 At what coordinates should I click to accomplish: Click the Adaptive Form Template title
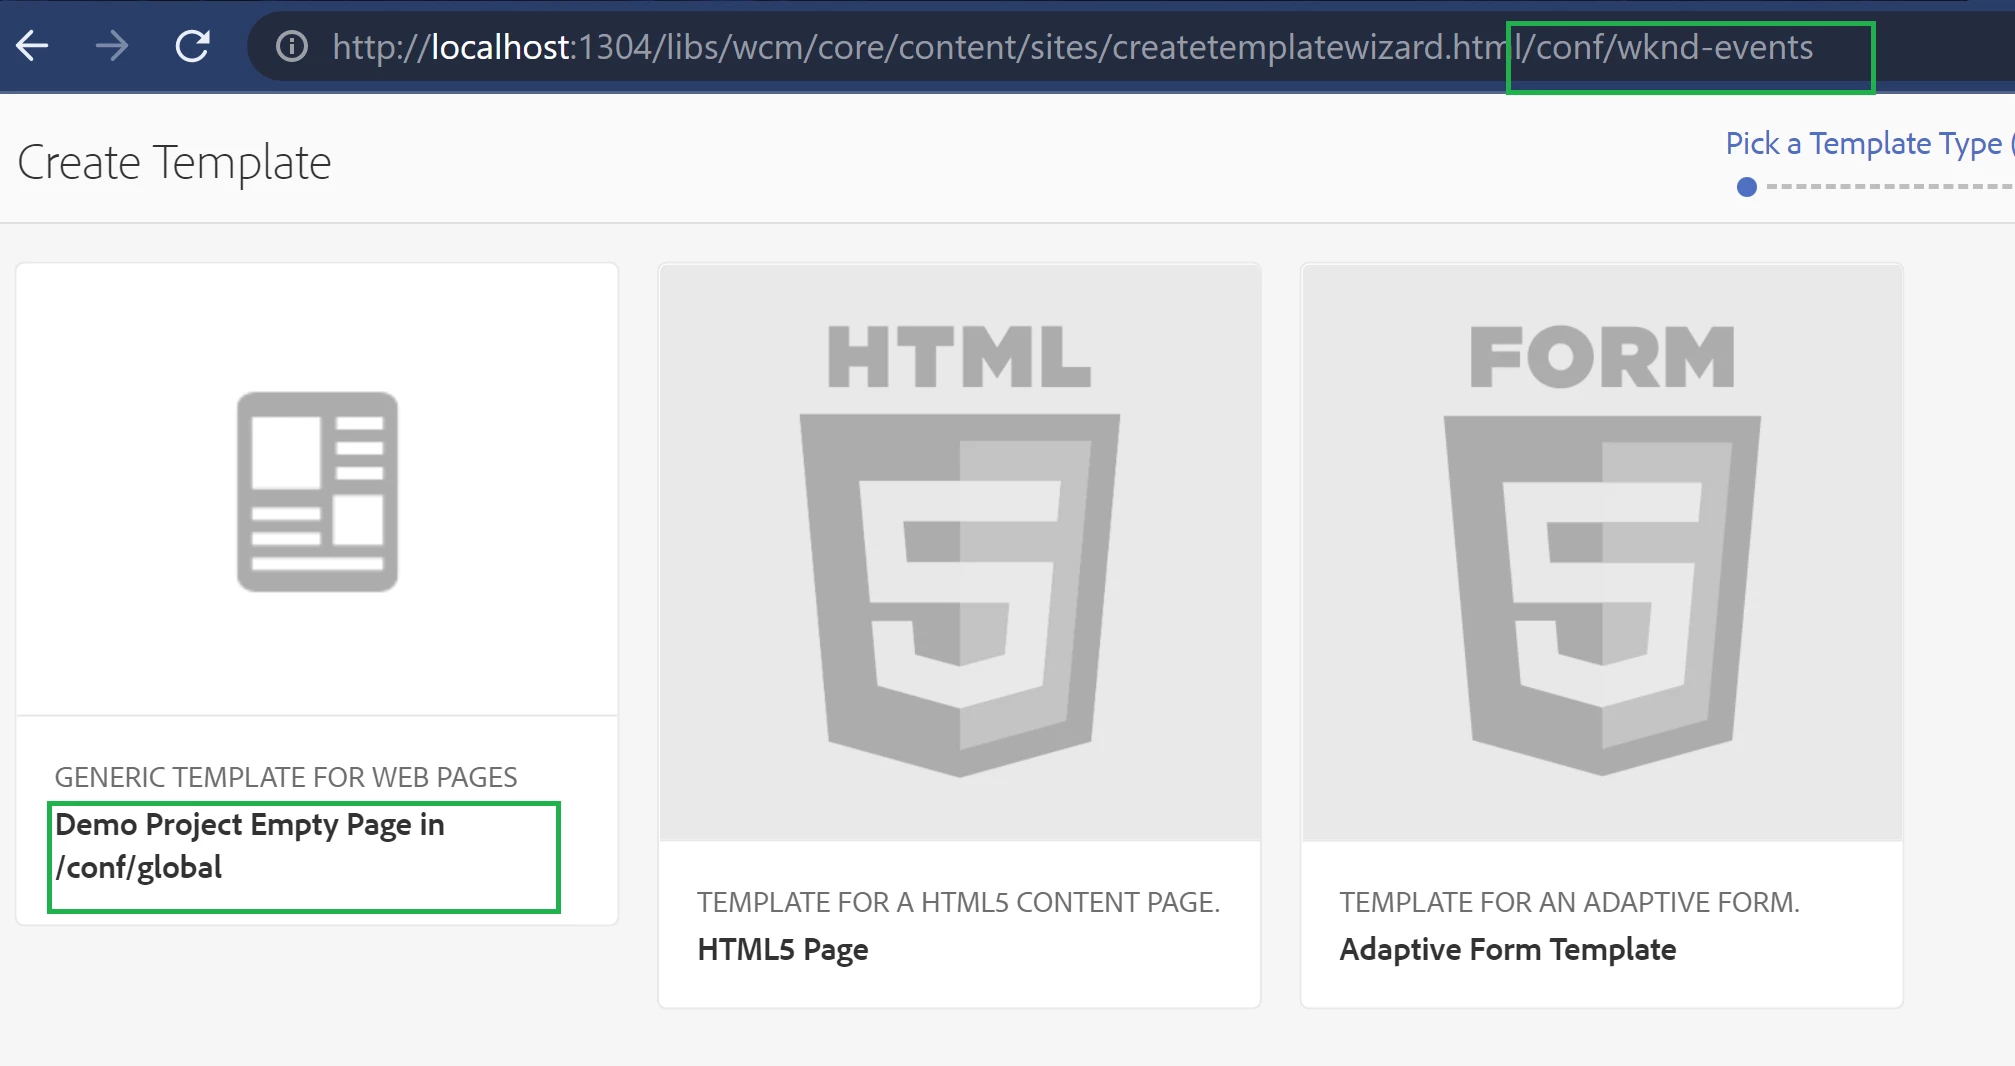click(1508, 949)
